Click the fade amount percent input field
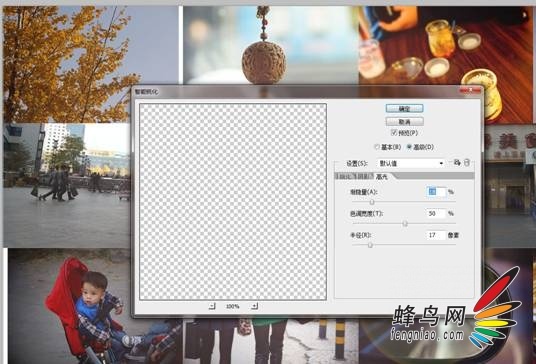 436,192
